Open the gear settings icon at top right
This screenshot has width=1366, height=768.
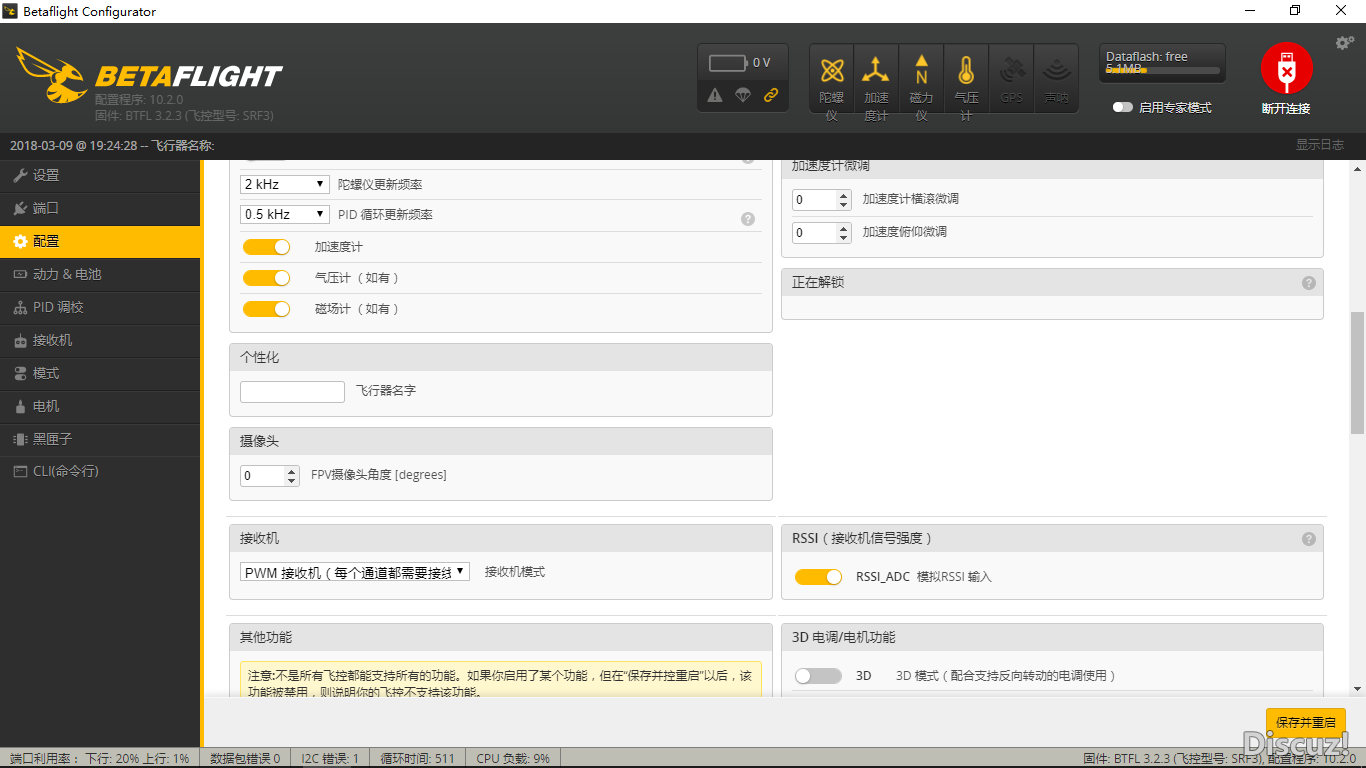1345,43
